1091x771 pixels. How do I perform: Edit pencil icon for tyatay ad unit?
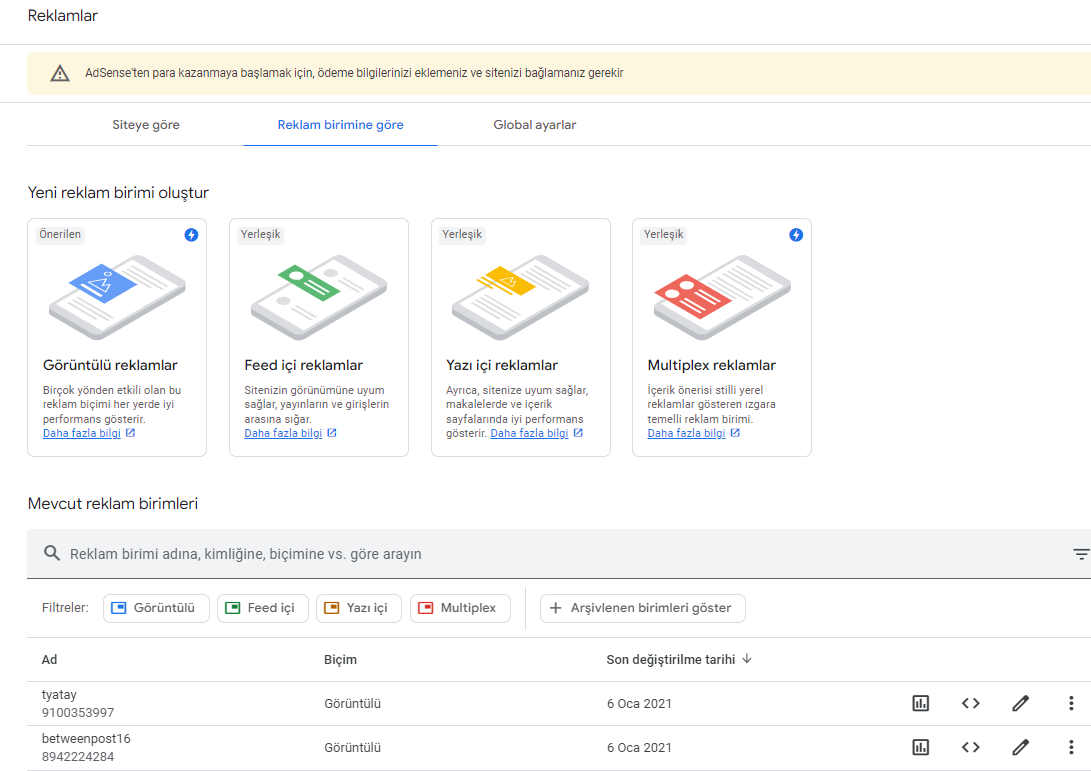[x=1021, y=703]
